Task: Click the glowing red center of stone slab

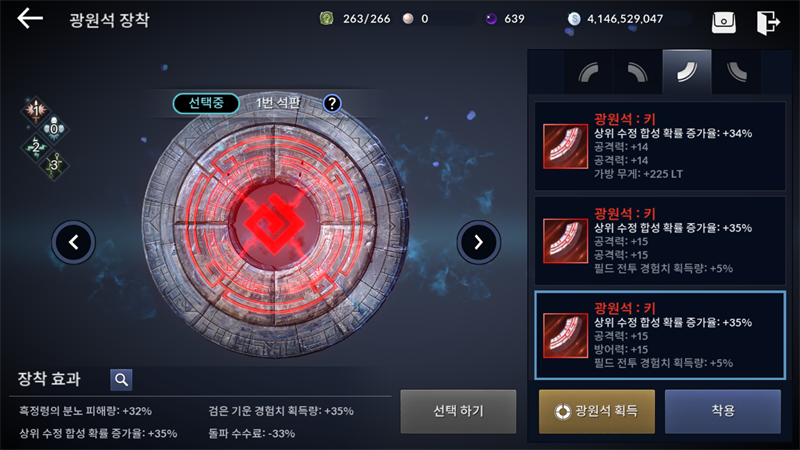Action: (x=274, y=224)
